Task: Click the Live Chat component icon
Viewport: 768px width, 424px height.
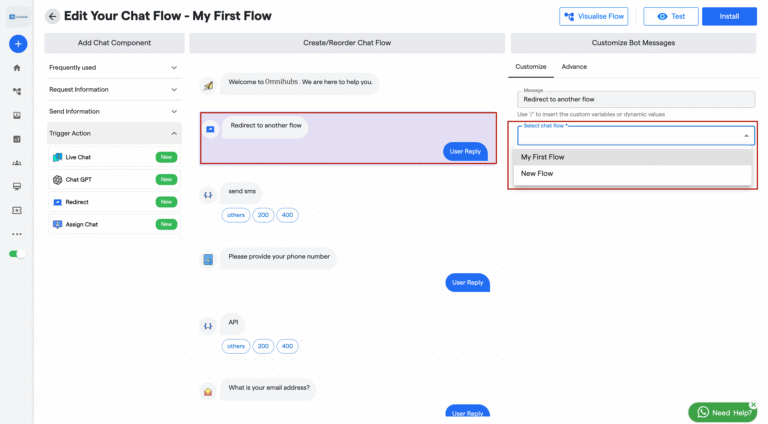Action: (x=57, y=157)
